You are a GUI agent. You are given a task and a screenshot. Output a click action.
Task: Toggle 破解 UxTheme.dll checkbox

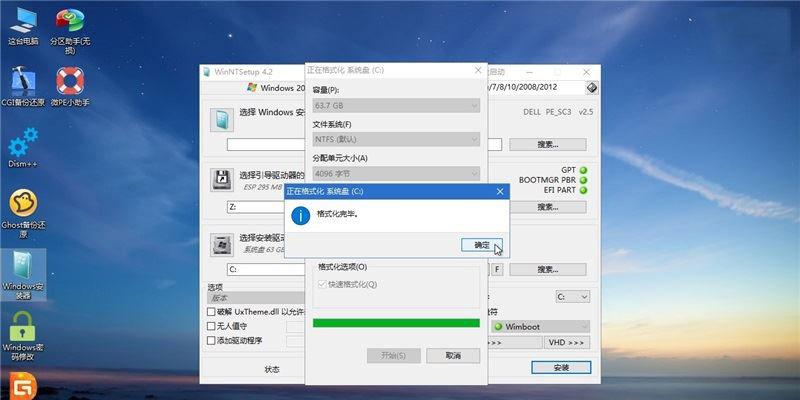point(211,312)
